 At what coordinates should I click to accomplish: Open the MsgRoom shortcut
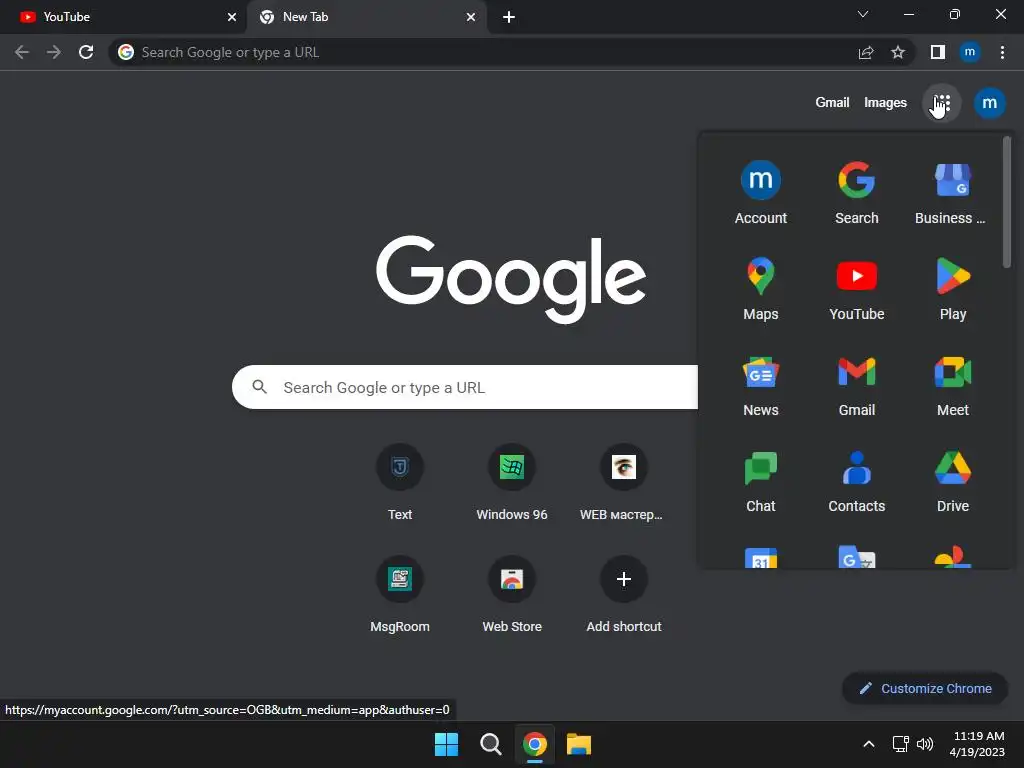tap(400, 595)
